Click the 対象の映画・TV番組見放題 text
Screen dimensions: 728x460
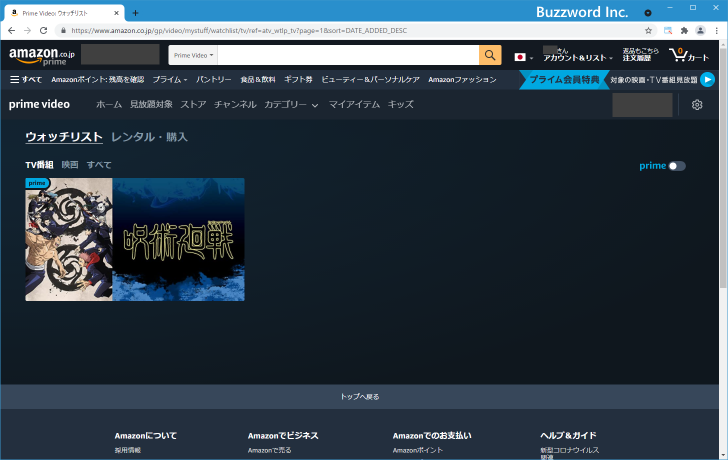click(653, 80)
